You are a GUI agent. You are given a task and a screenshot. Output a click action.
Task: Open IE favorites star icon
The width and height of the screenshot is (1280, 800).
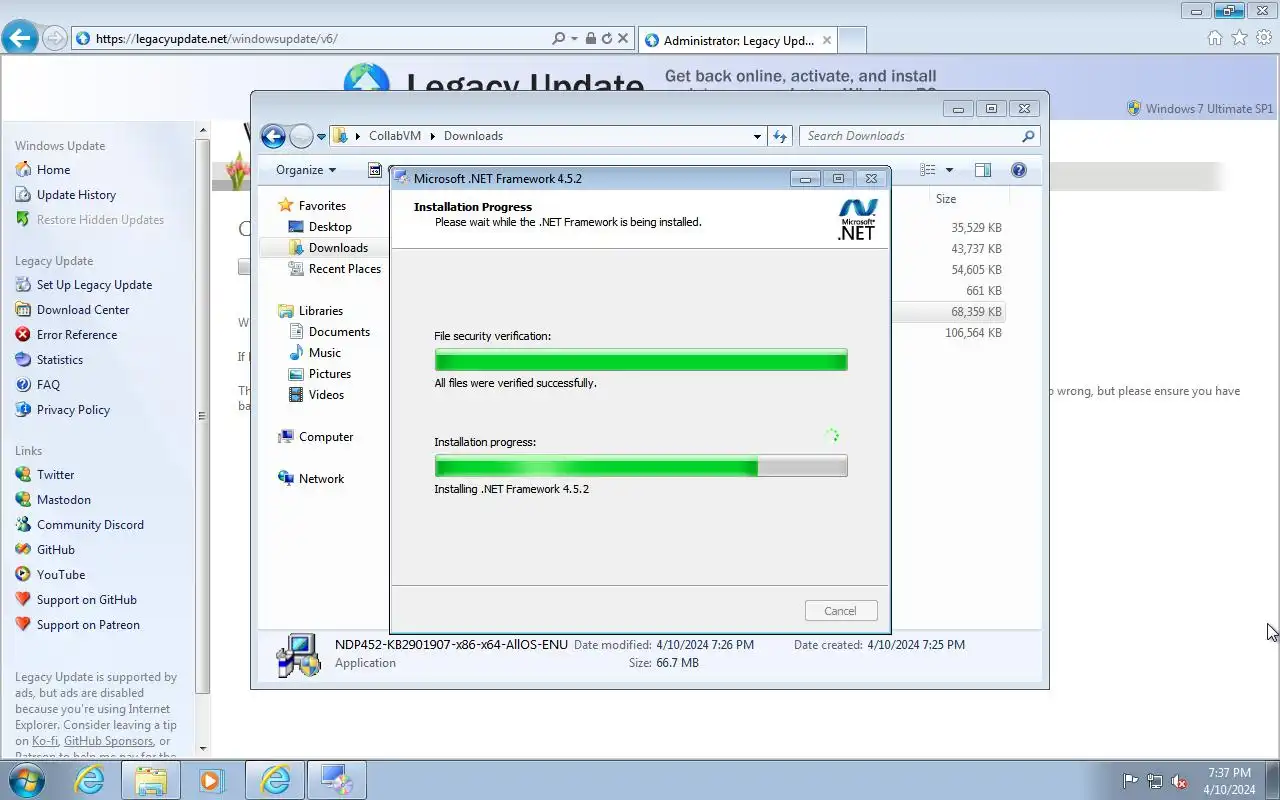tap(1240, 38)
